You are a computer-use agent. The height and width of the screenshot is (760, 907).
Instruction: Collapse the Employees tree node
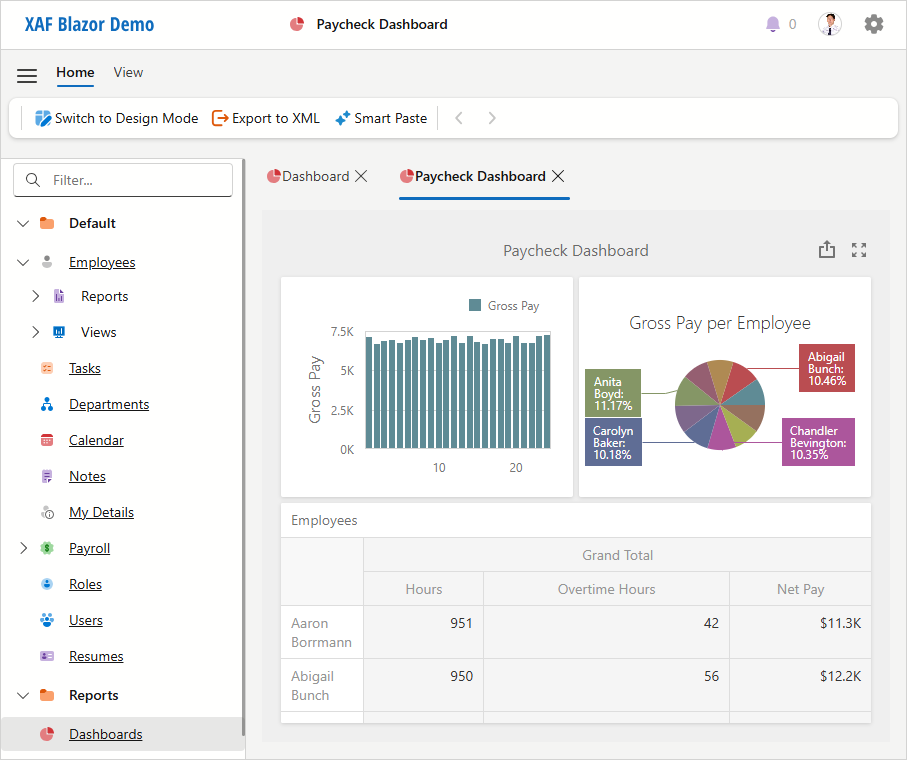click(23, 263)
